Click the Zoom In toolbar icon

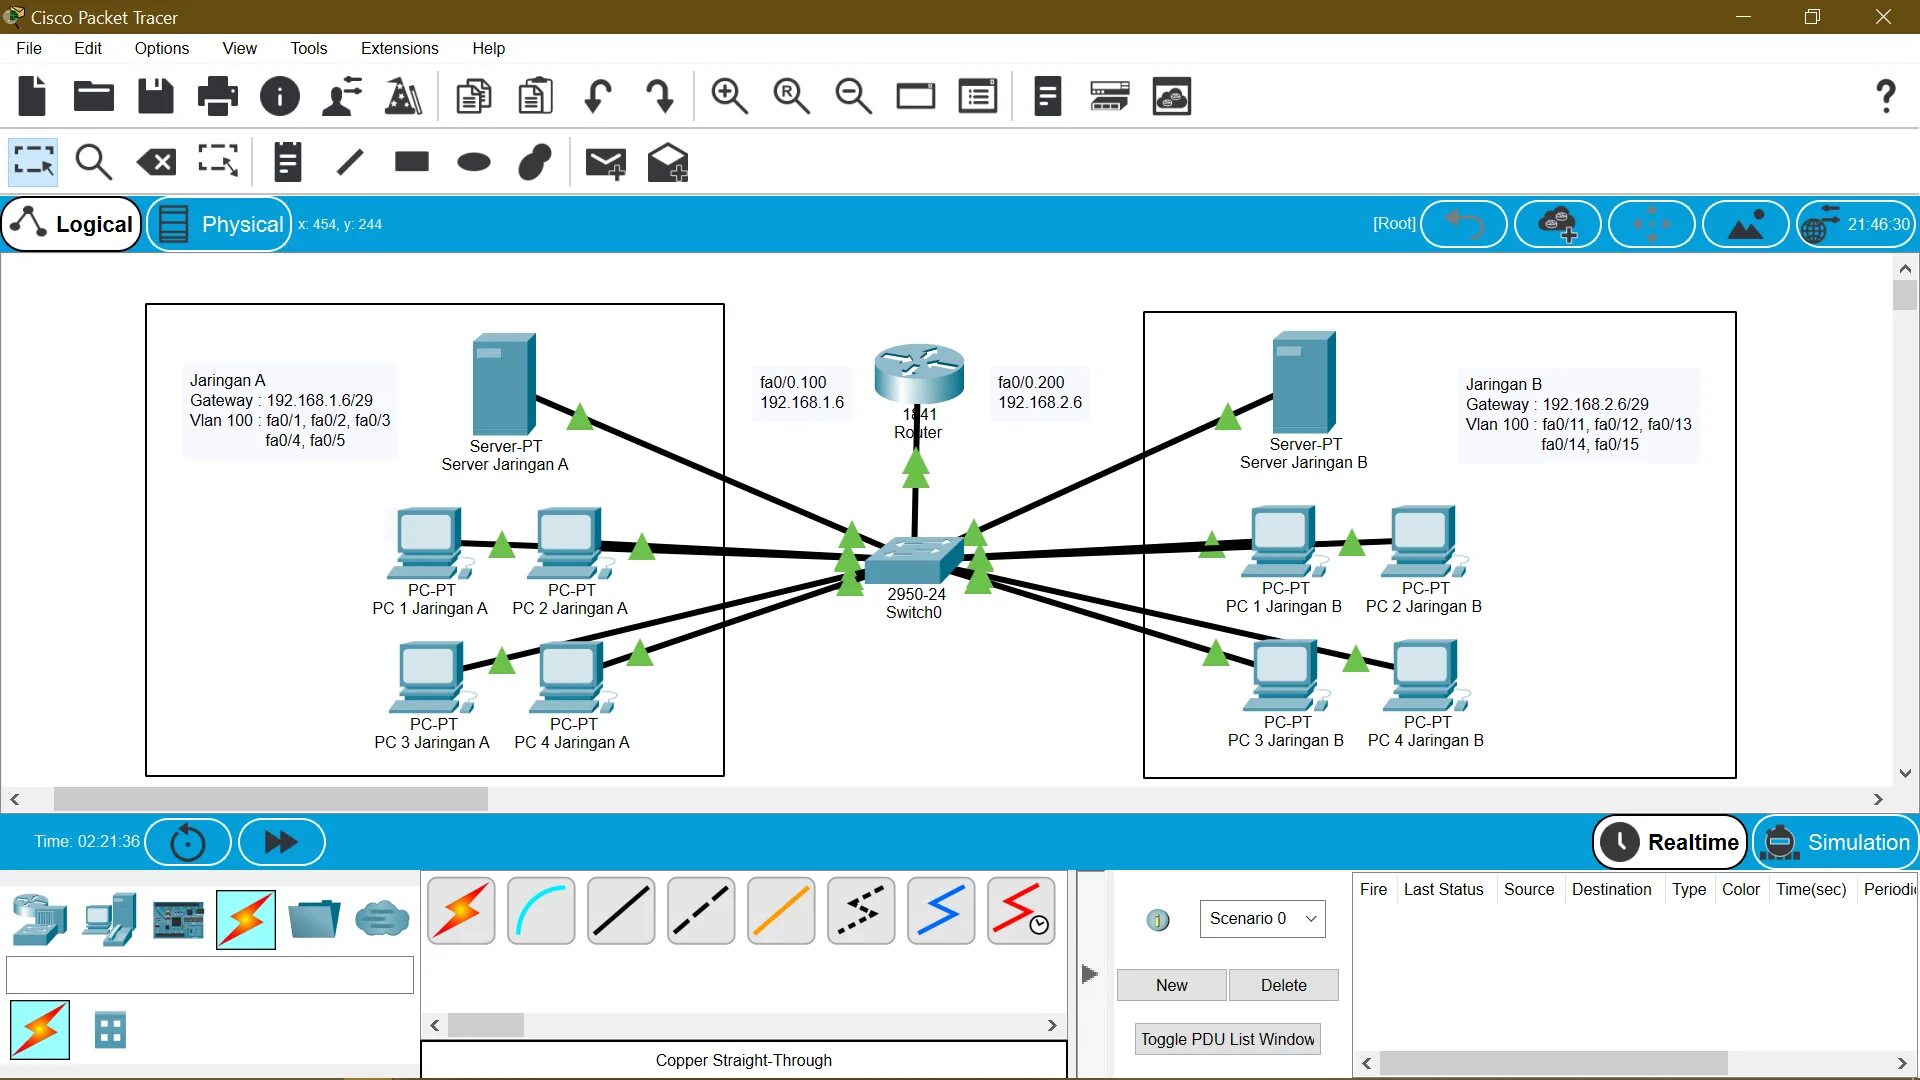point(729,97)
